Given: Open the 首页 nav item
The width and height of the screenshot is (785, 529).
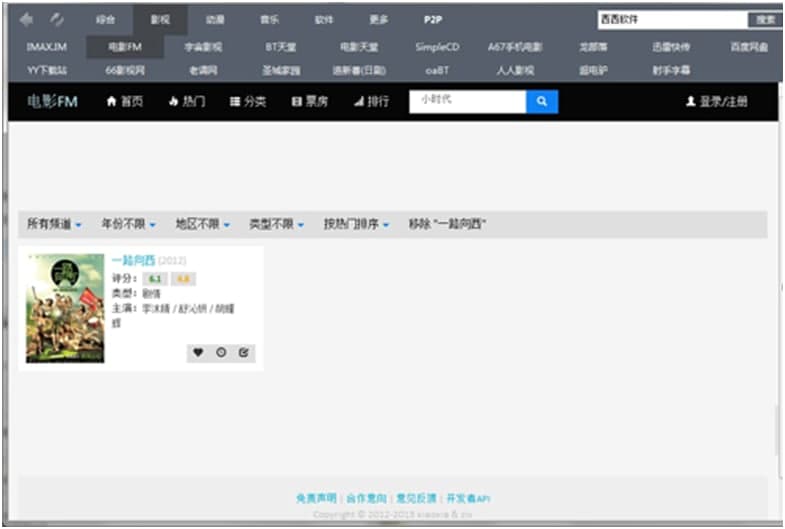Looking at the screenshot, I should pos(125,102).
